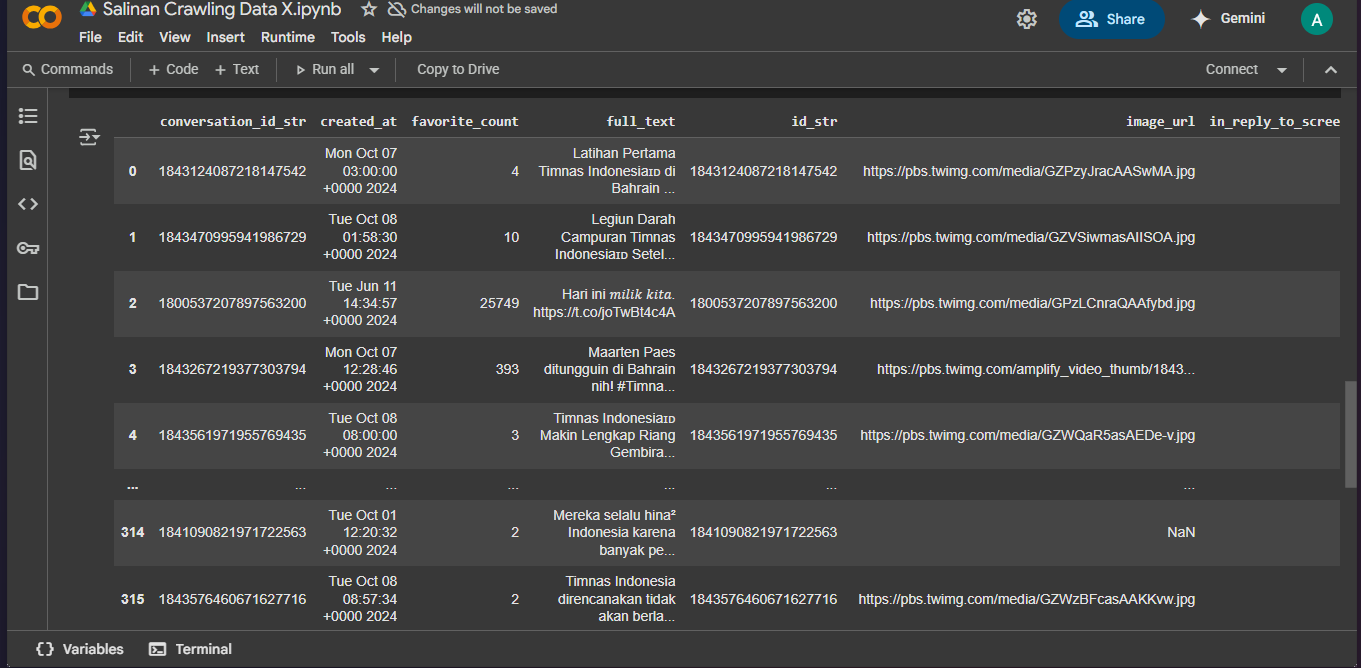Viewport: 1361px width, 668px height.
Task: Click the Colab logo icon
Action: point(42,17)
